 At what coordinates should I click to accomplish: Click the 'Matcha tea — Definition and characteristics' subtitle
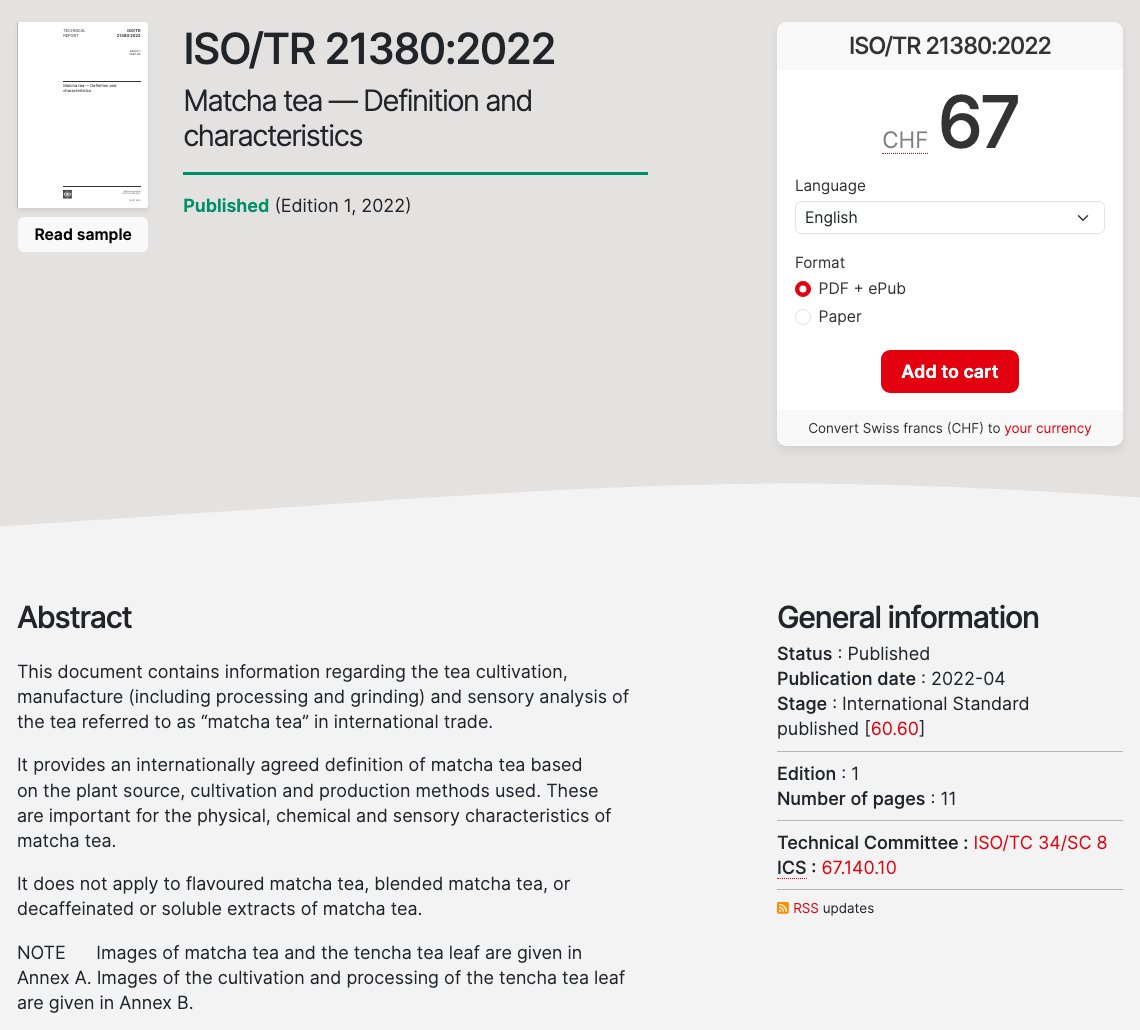(358, 118)
